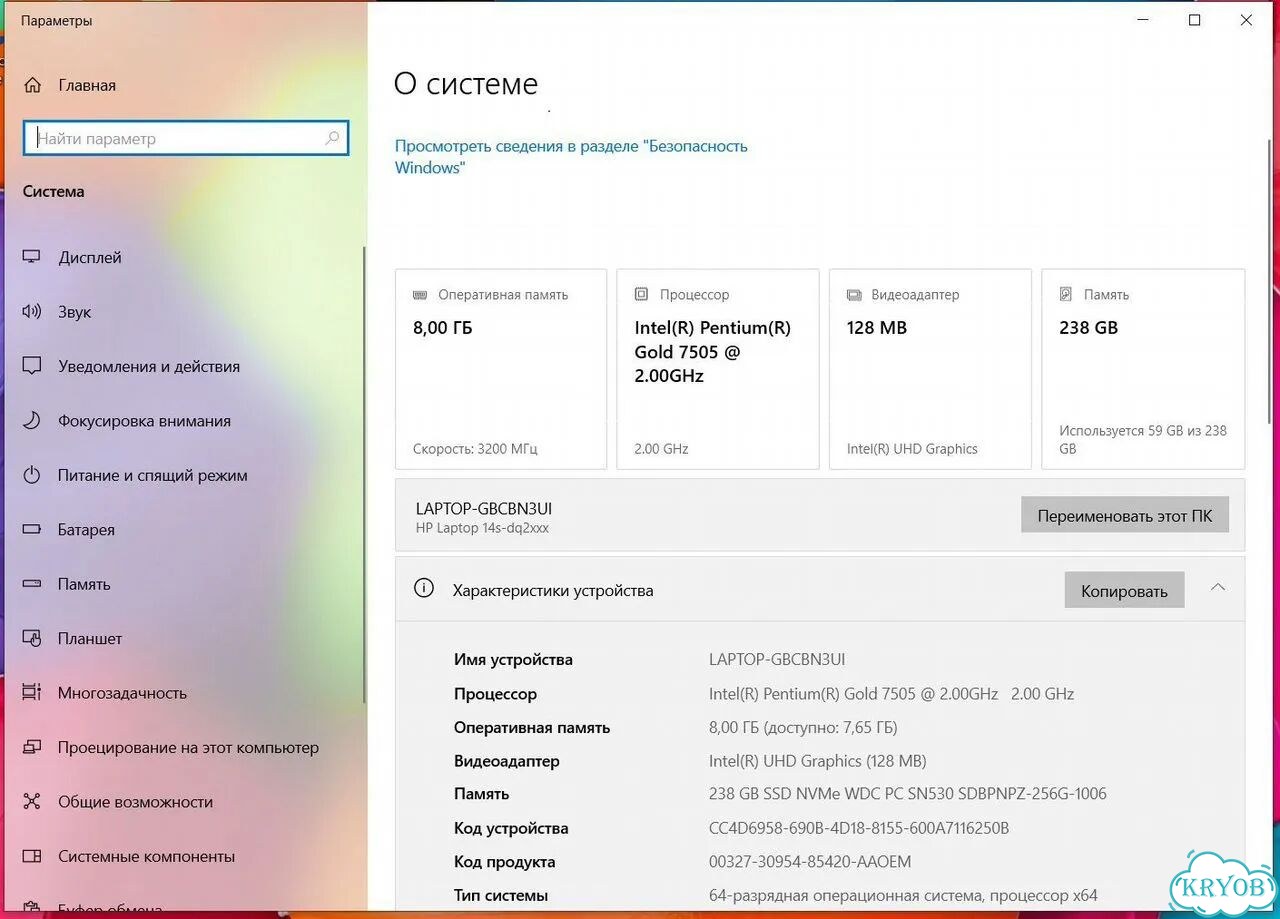Viewport: 1280px width, 919px height.
Task: Select the Видеоадаптер 128 MB card
Action: [930, 369]
